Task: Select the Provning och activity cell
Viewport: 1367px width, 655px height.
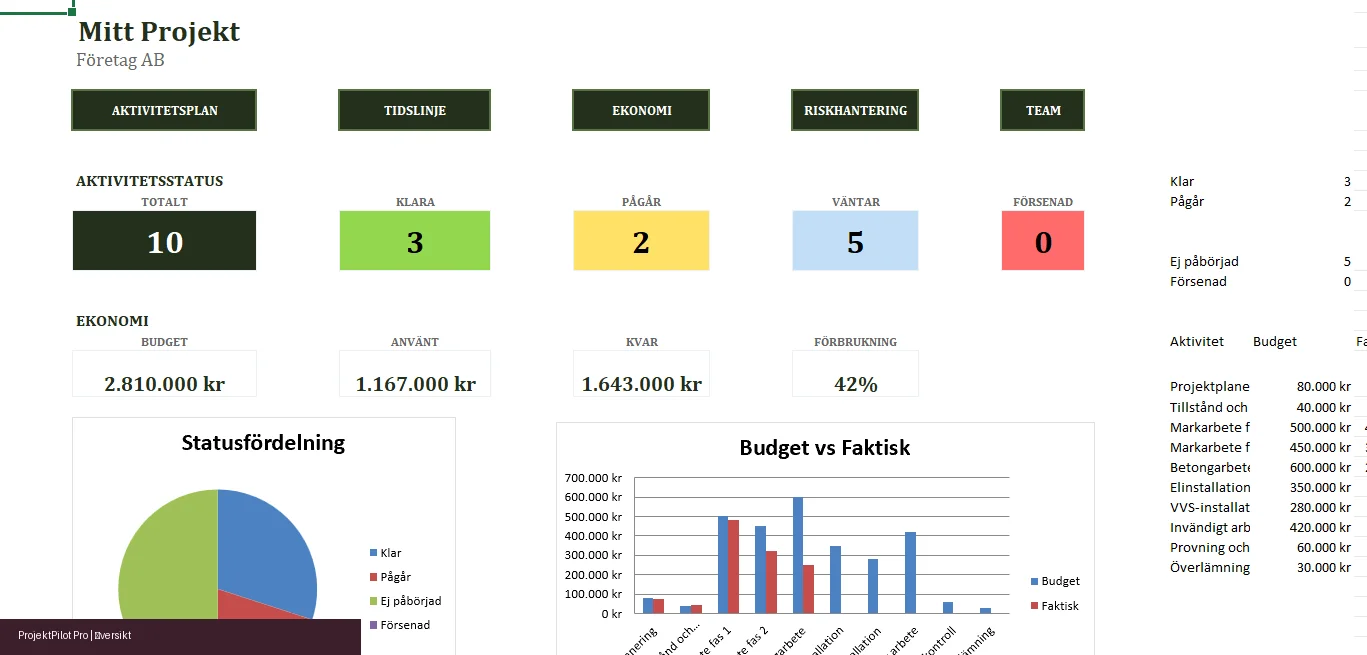Action: pyautogui.click(x=1210, y=547)
